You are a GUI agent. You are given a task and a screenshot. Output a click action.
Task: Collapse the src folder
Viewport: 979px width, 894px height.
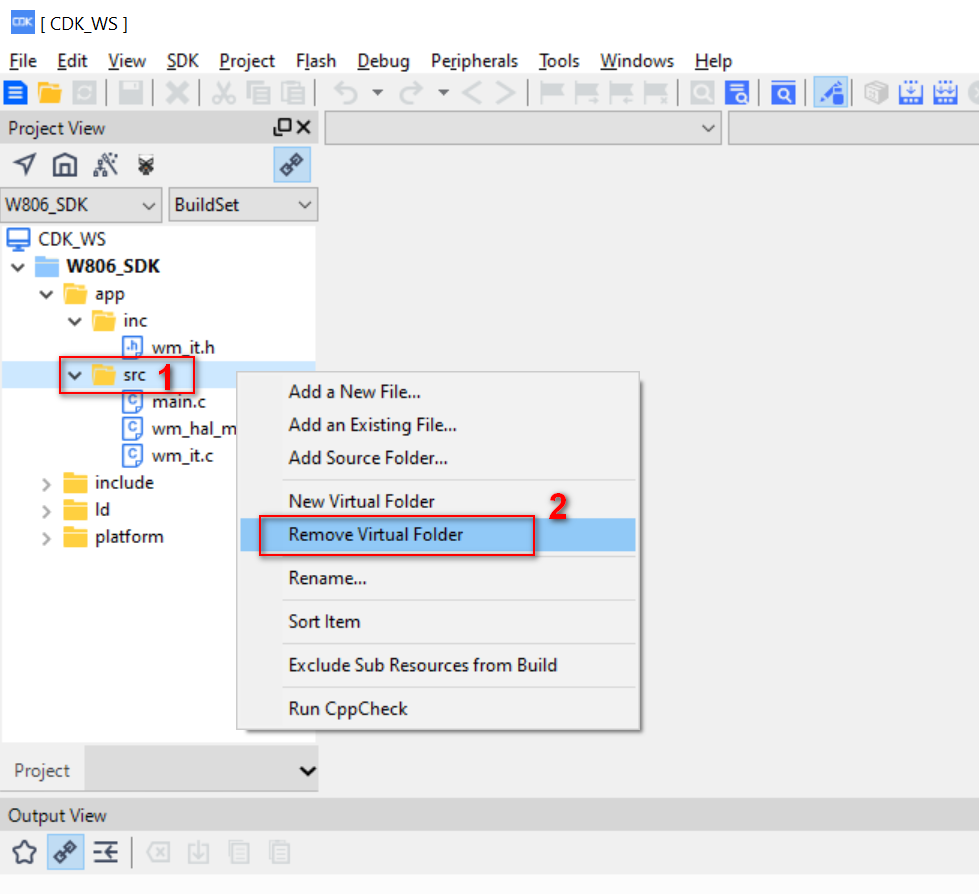point(75,375)
